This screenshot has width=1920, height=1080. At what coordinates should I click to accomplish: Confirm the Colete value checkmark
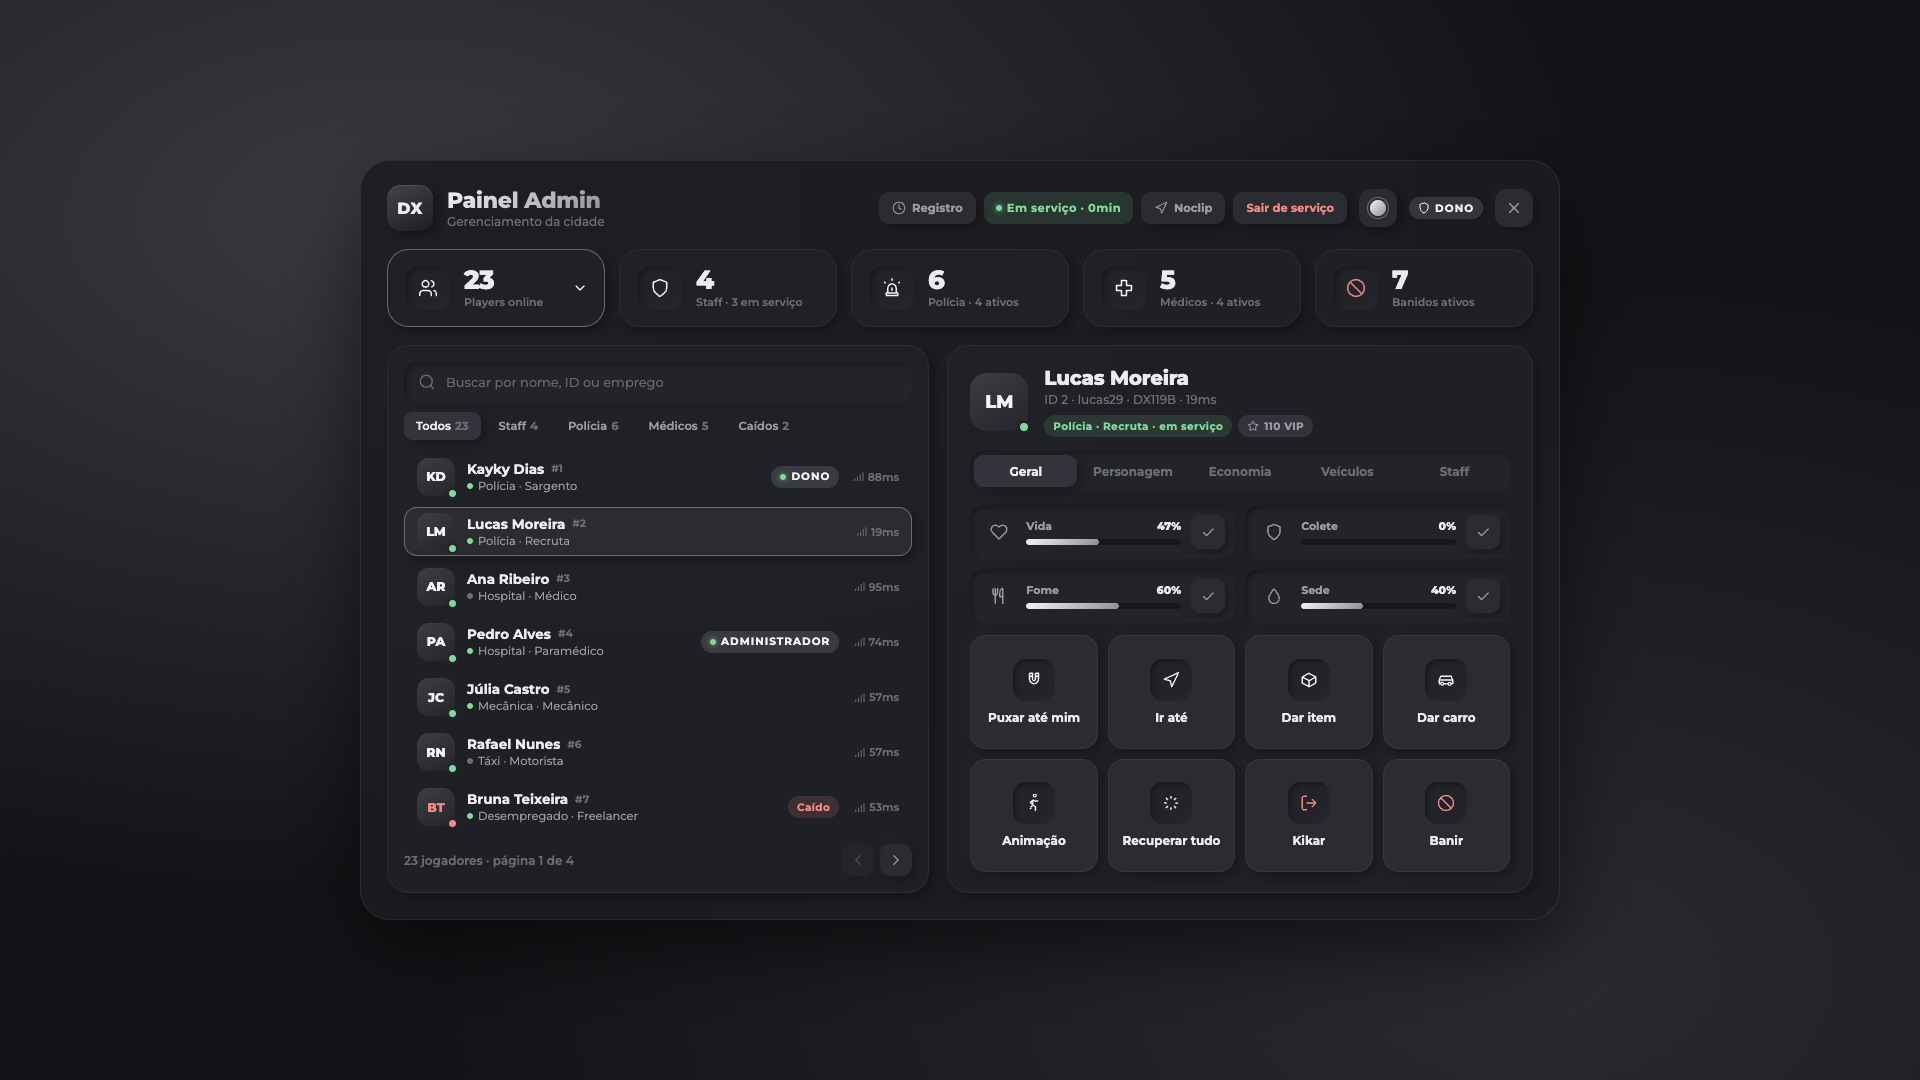[x=1483, y=532]
